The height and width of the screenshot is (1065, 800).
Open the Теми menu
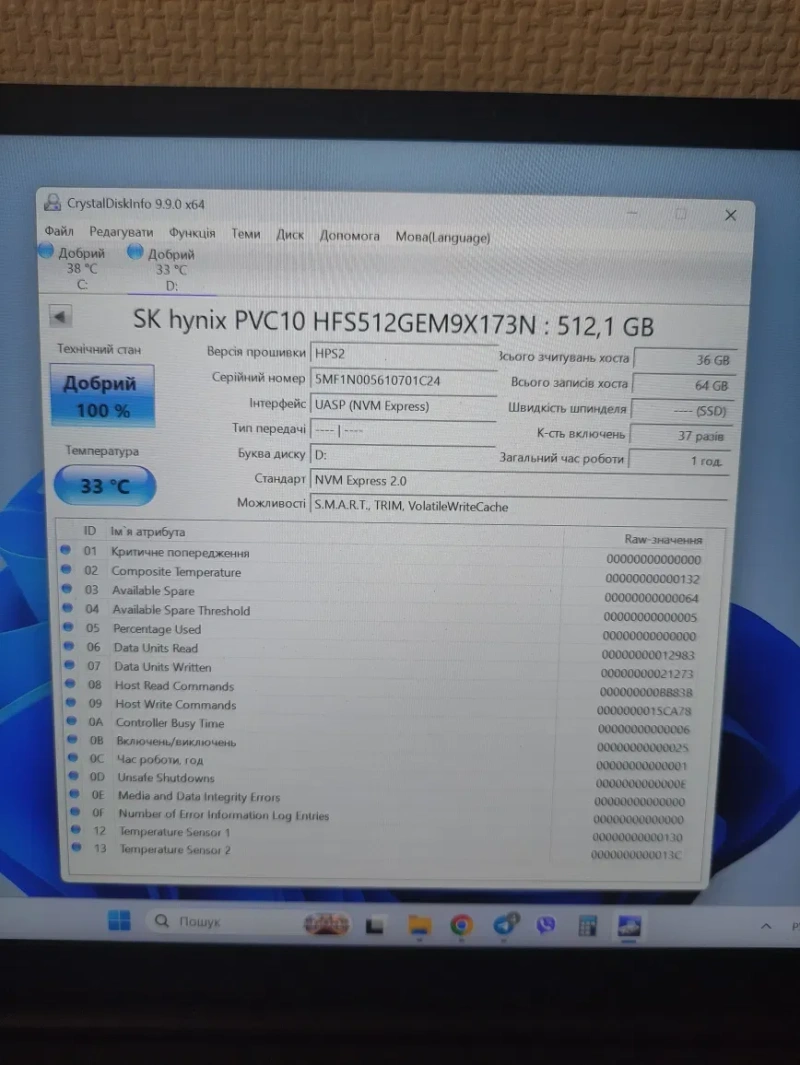[245, 234]
